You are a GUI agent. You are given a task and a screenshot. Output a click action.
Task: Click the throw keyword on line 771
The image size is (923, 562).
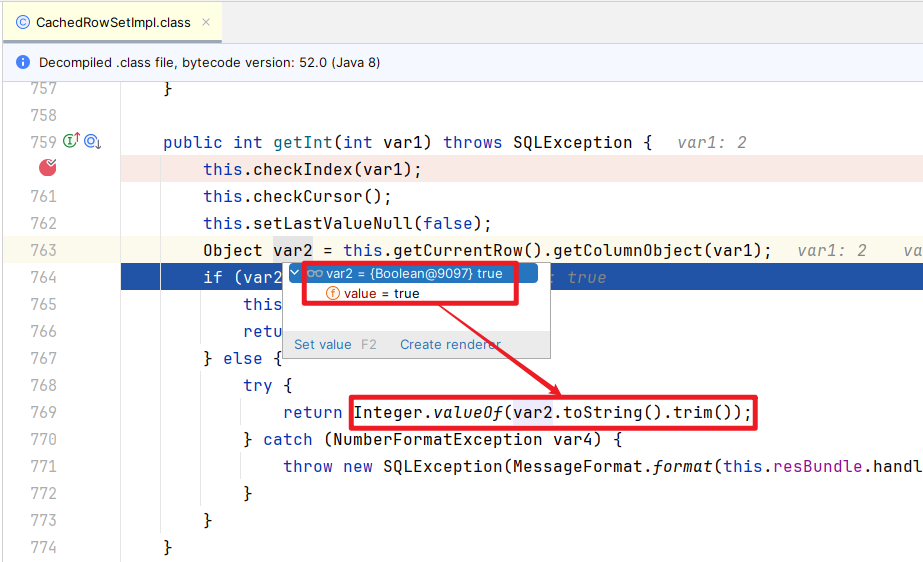click(308, 467)
